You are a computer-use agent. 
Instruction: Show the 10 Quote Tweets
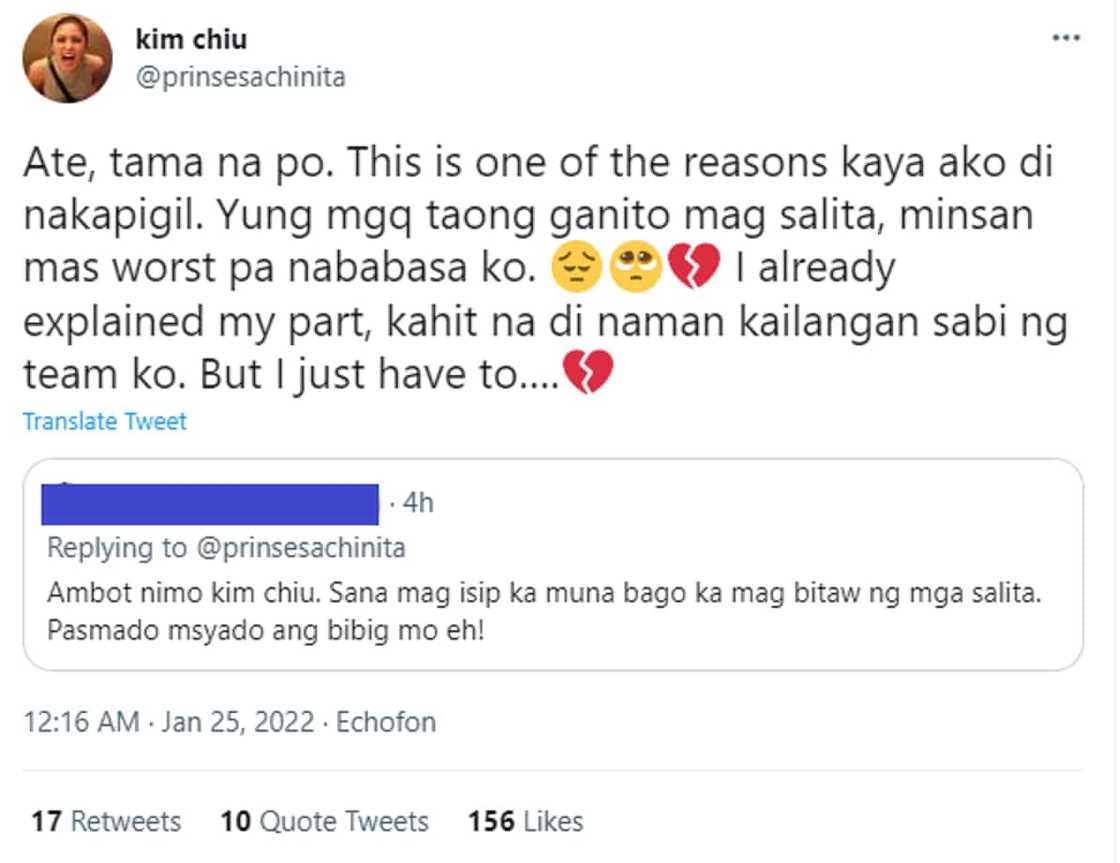pos(324,822)
